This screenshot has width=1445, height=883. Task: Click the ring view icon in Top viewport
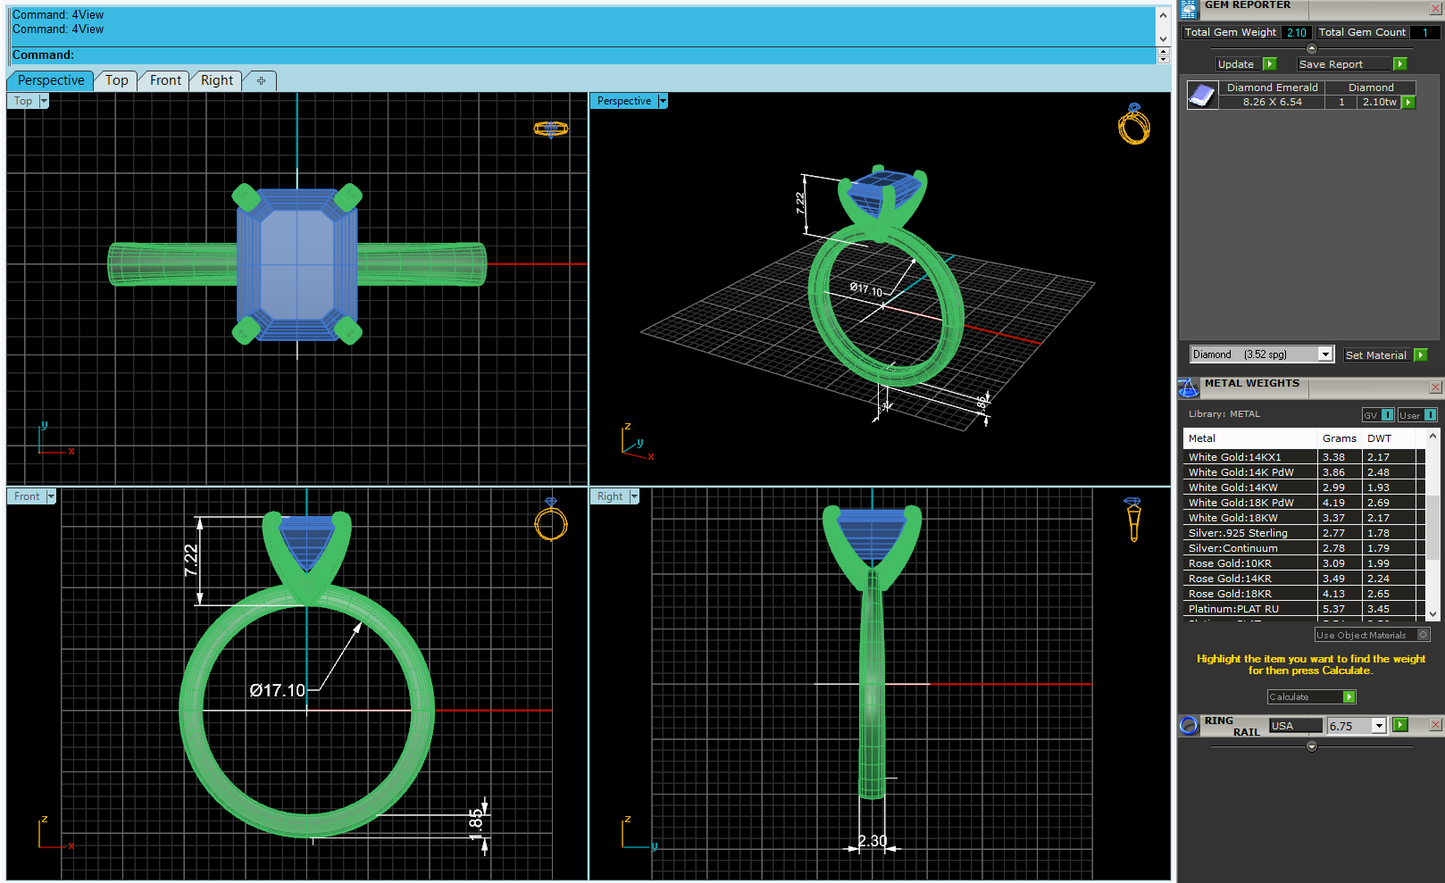(551, 128)
